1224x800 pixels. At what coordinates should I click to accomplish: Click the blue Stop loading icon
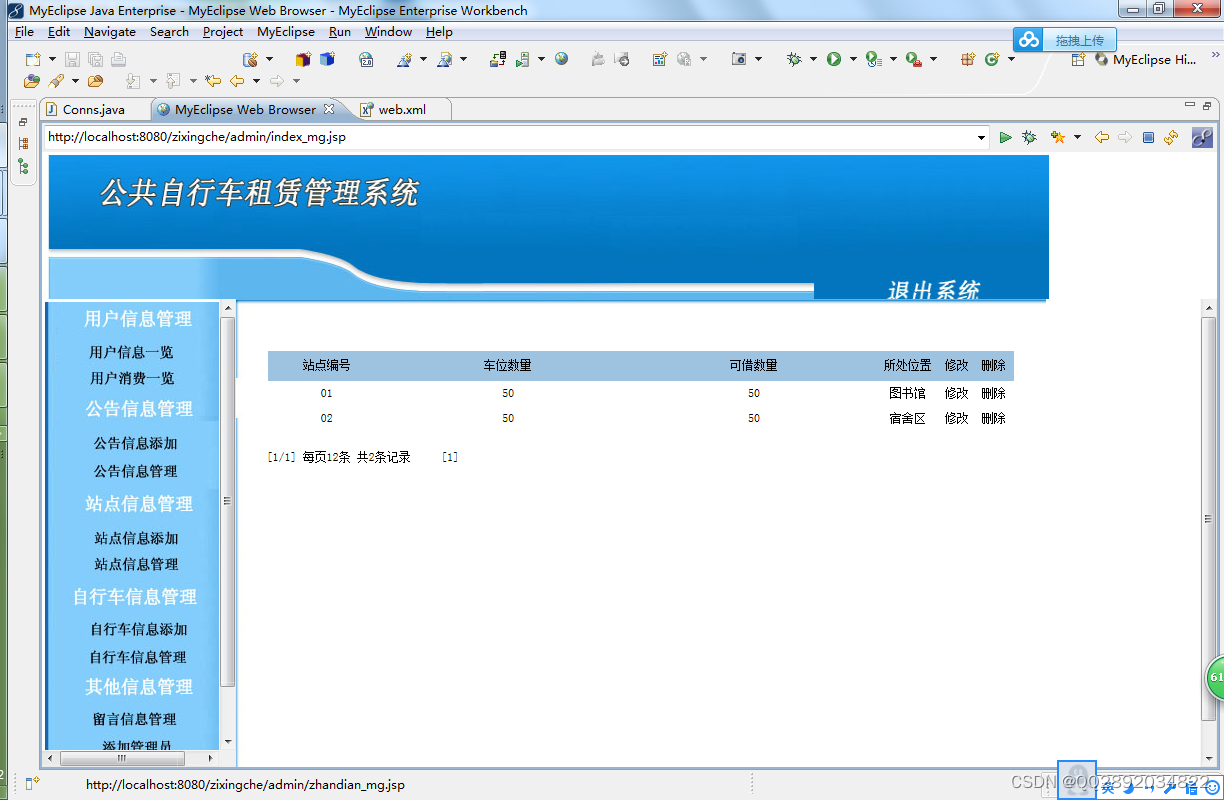click(x=1149, y=137)
